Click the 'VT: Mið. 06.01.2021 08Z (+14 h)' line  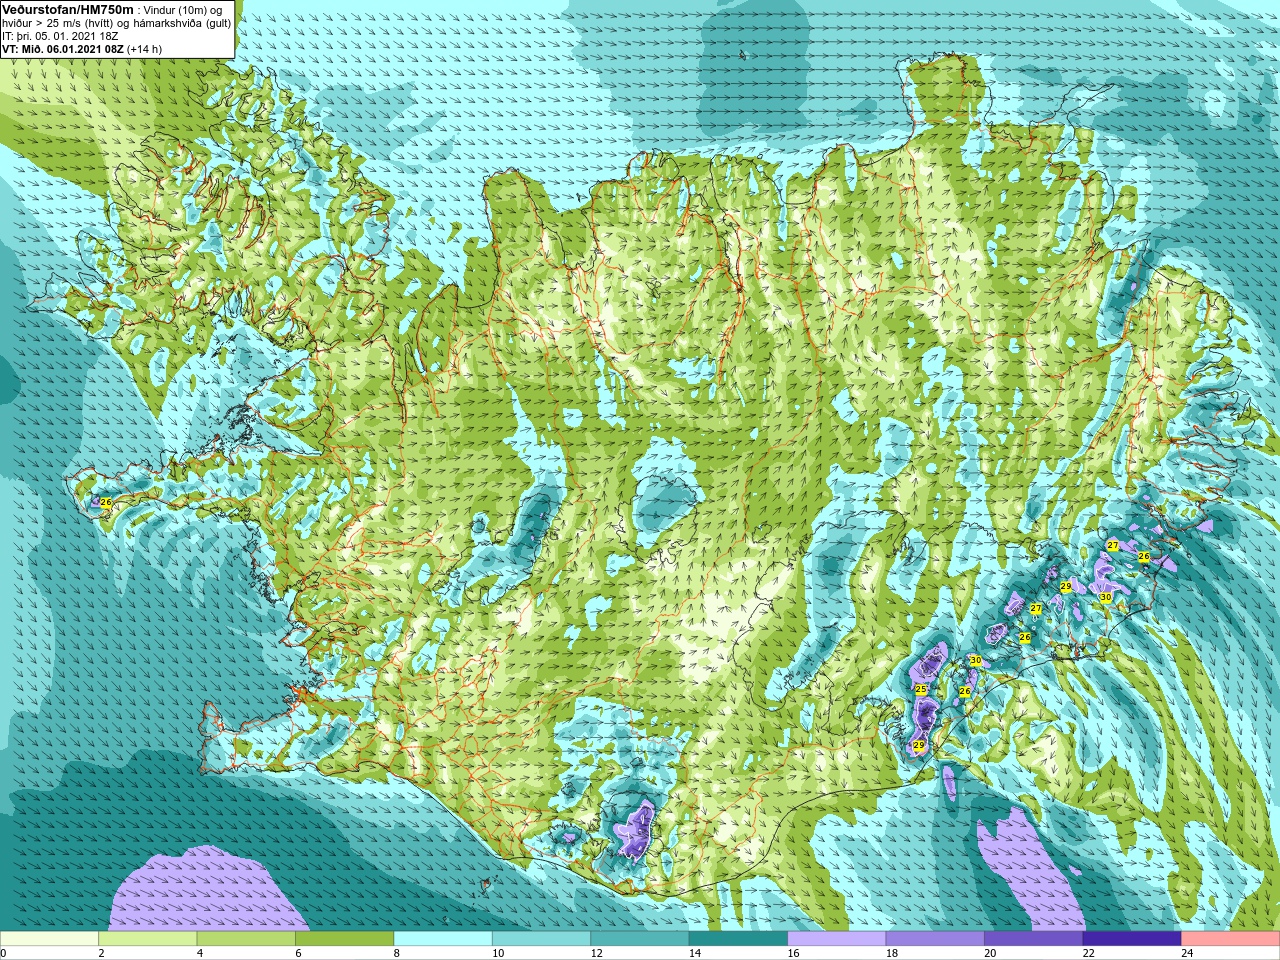point(82,49)
